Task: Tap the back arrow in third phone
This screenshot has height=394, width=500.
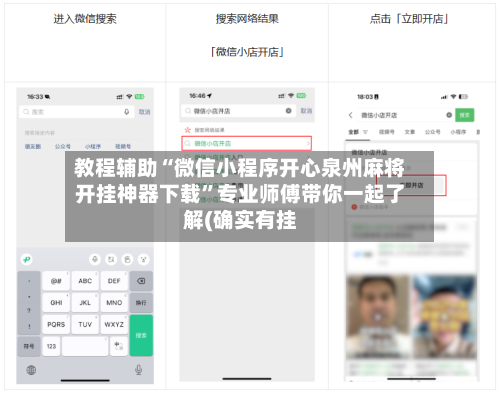Action: tap(350, 115)
